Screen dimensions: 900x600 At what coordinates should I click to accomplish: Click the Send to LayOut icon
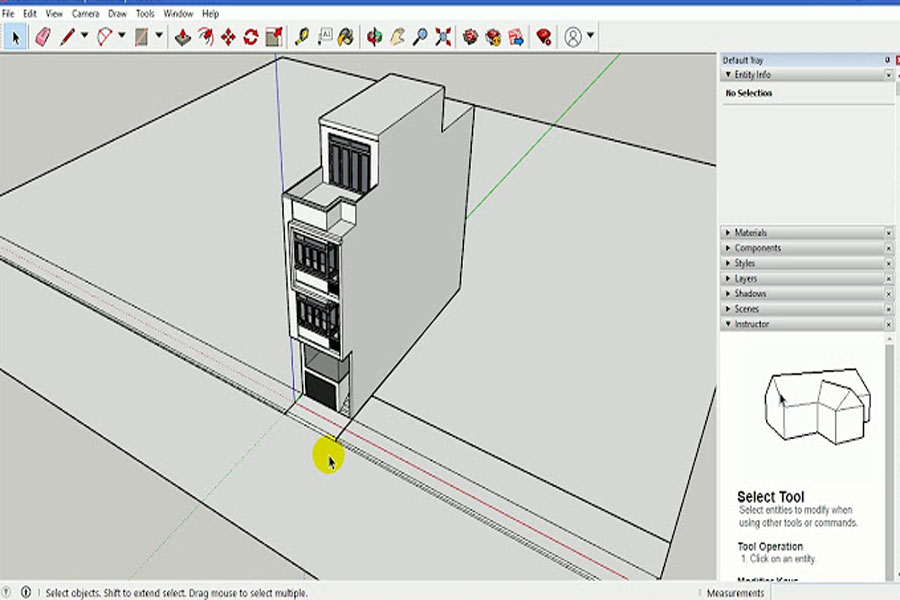pos(516,37)
